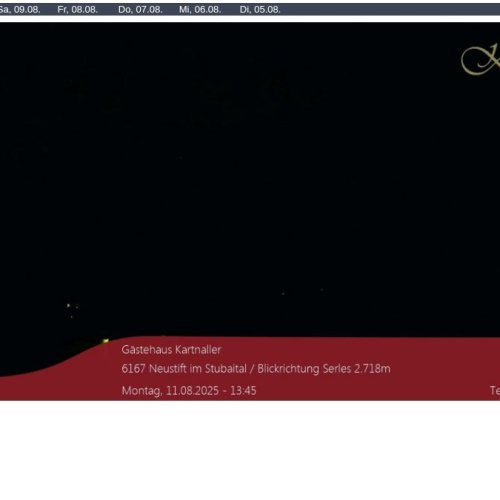Click the Gästehaus Kartnaller caption text
This screenshot has width=500, height=500.
point(171,350)
